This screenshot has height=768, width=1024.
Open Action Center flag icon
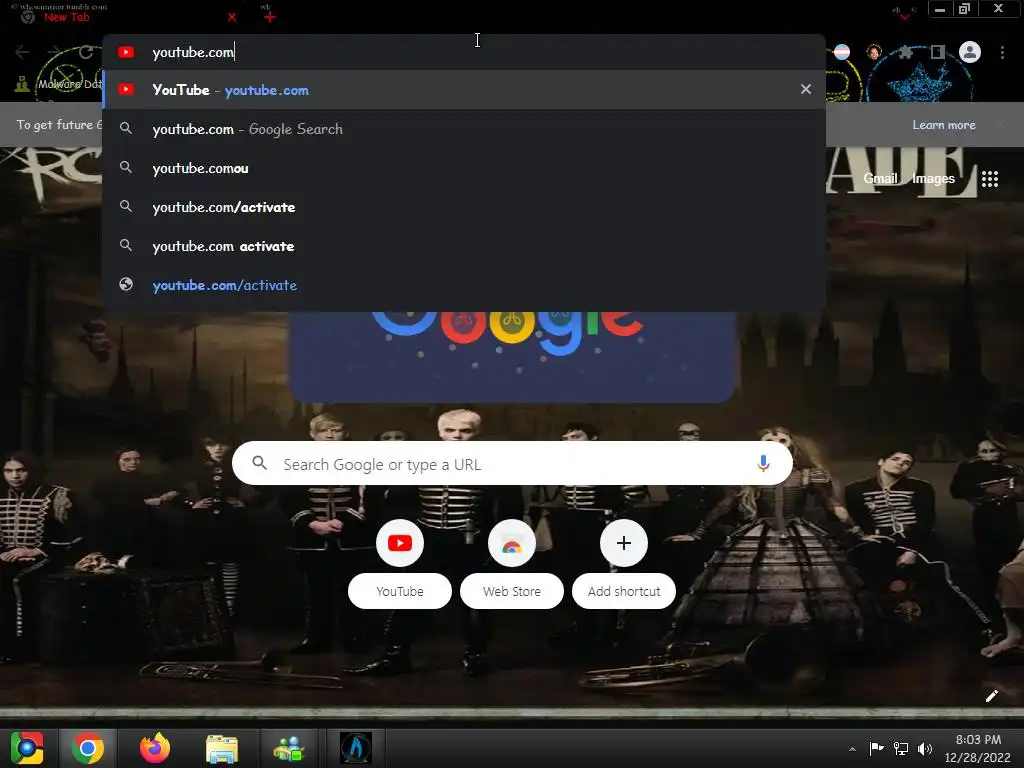[x=876, y=748]
